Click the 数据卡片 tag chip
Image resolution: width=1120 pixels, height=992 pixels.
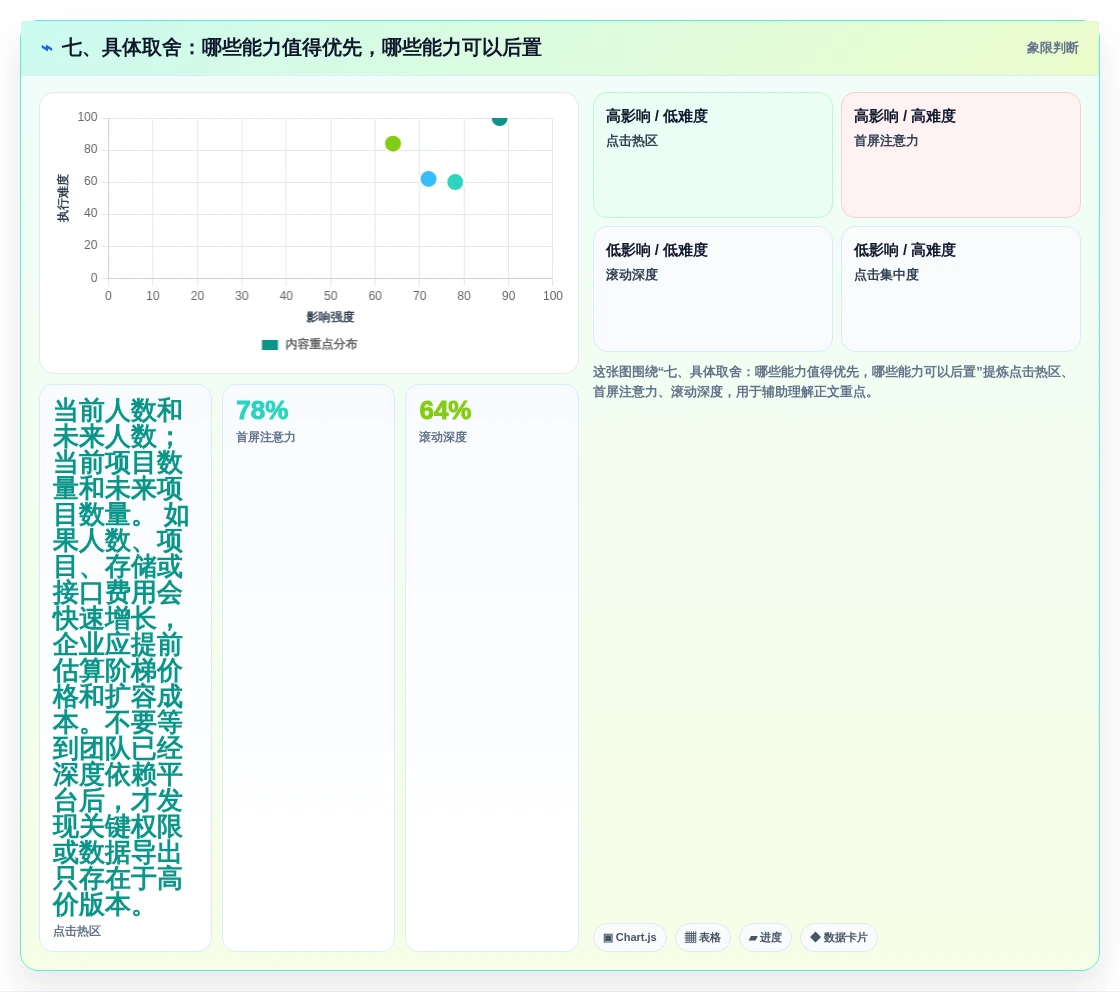coord(839,938)
